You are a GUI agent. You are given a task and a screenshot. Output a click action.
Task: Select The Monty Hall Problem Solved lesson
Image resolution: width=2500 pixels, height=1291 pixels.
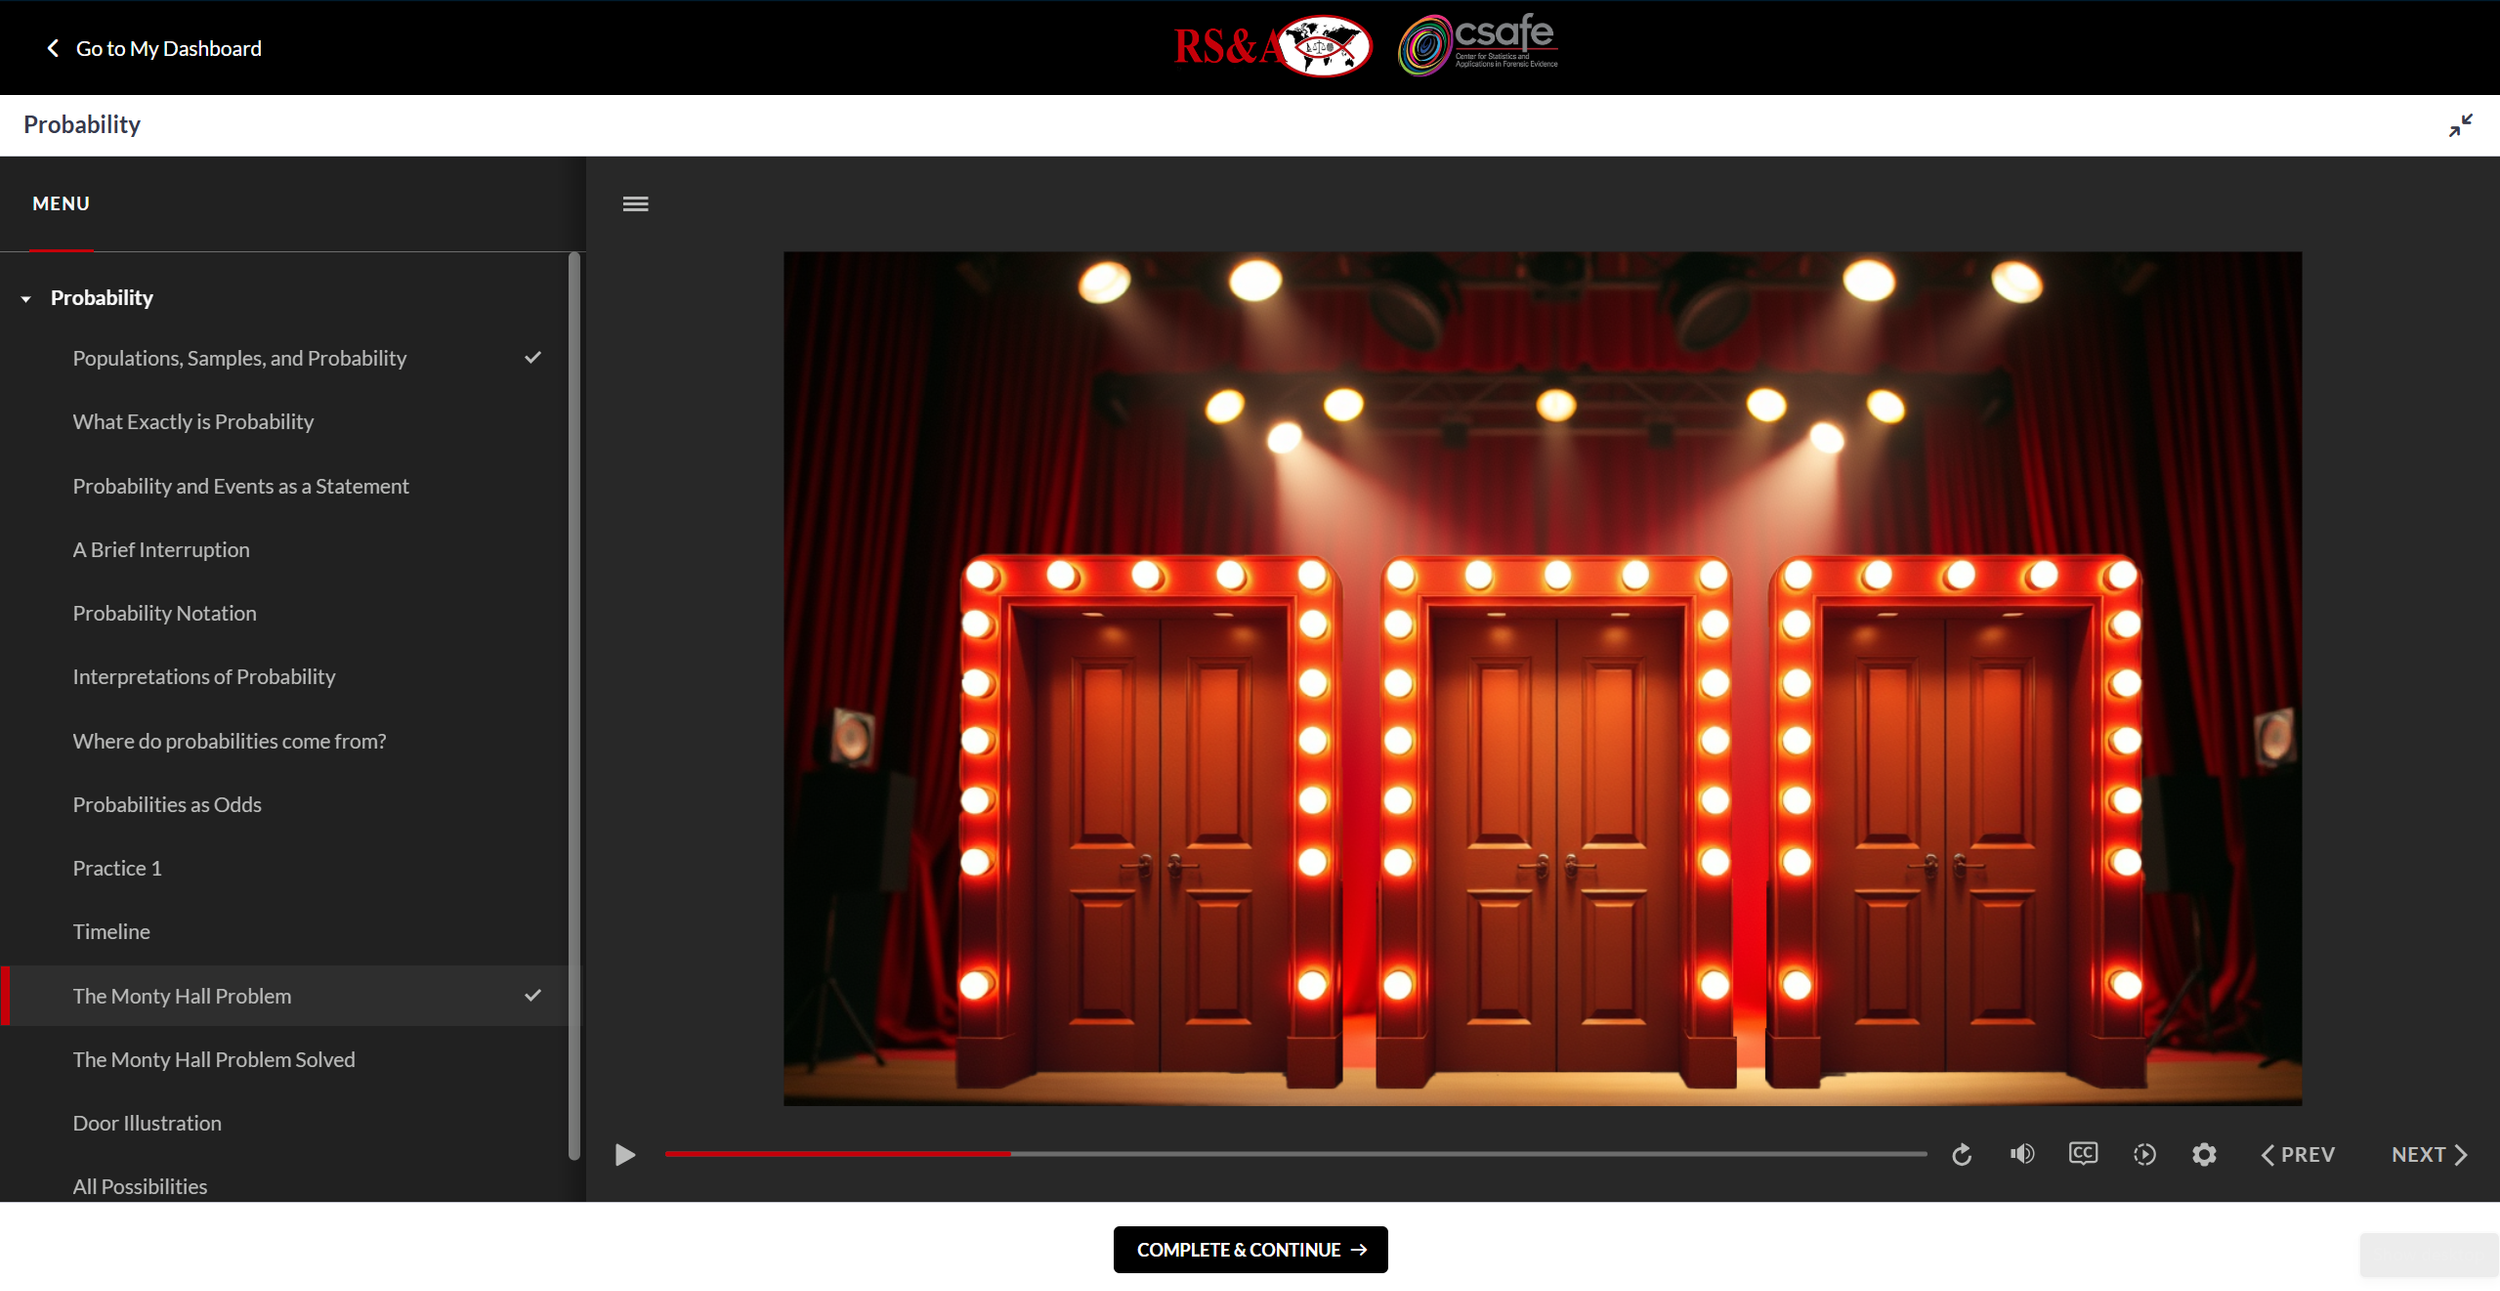click(x=213, y=1059)
